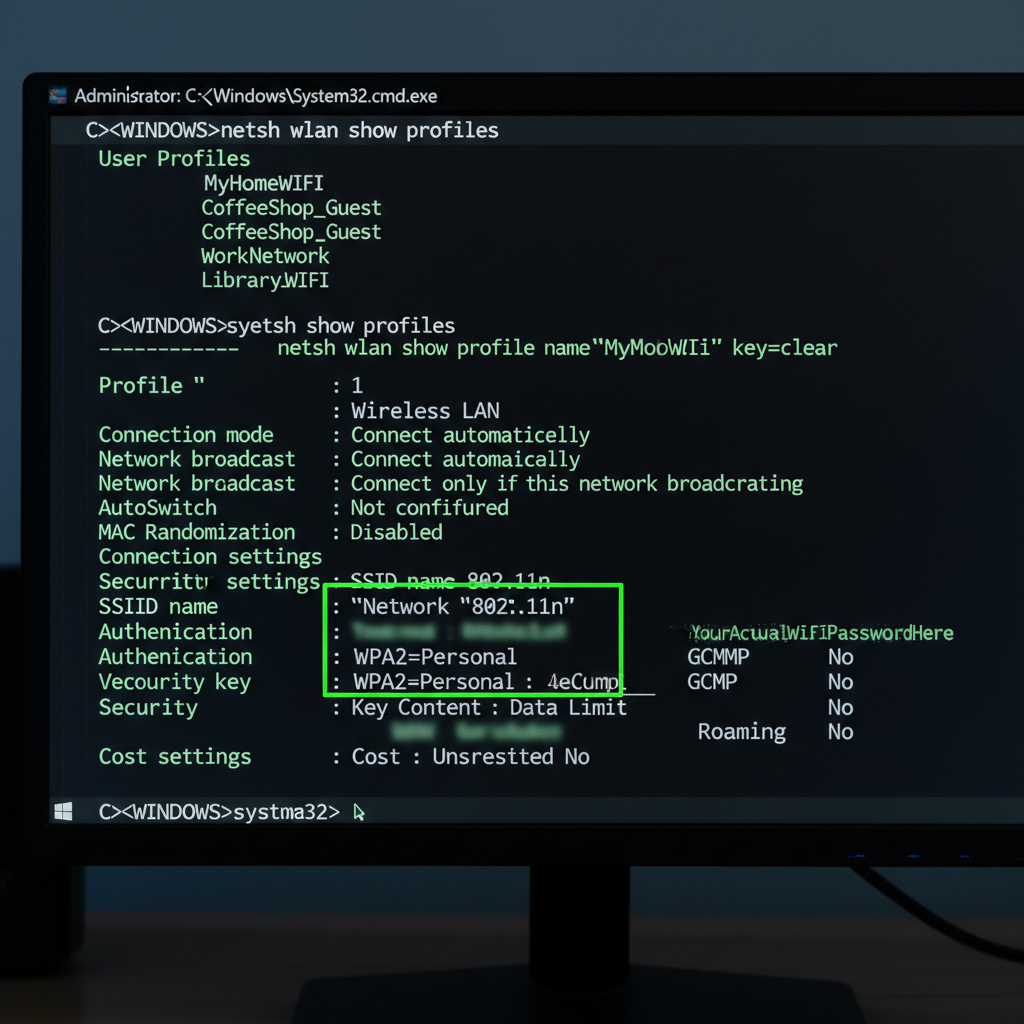Click the Windows logo at the bottom left

tap(63, 812)
